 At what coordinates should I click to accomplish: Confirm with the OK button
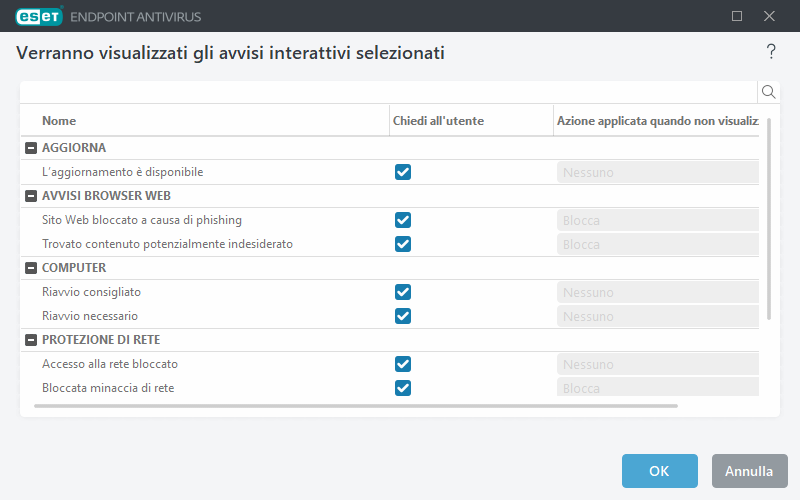pos(660,471)
